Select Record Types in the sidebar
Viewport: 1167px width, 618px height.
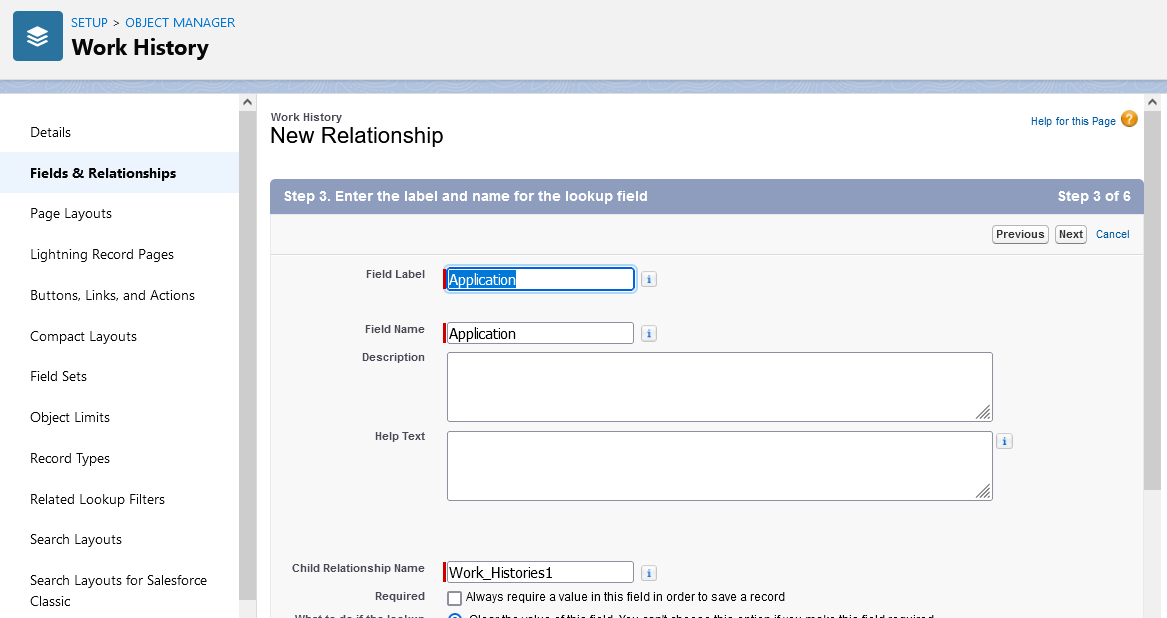(x=70, y=459)
